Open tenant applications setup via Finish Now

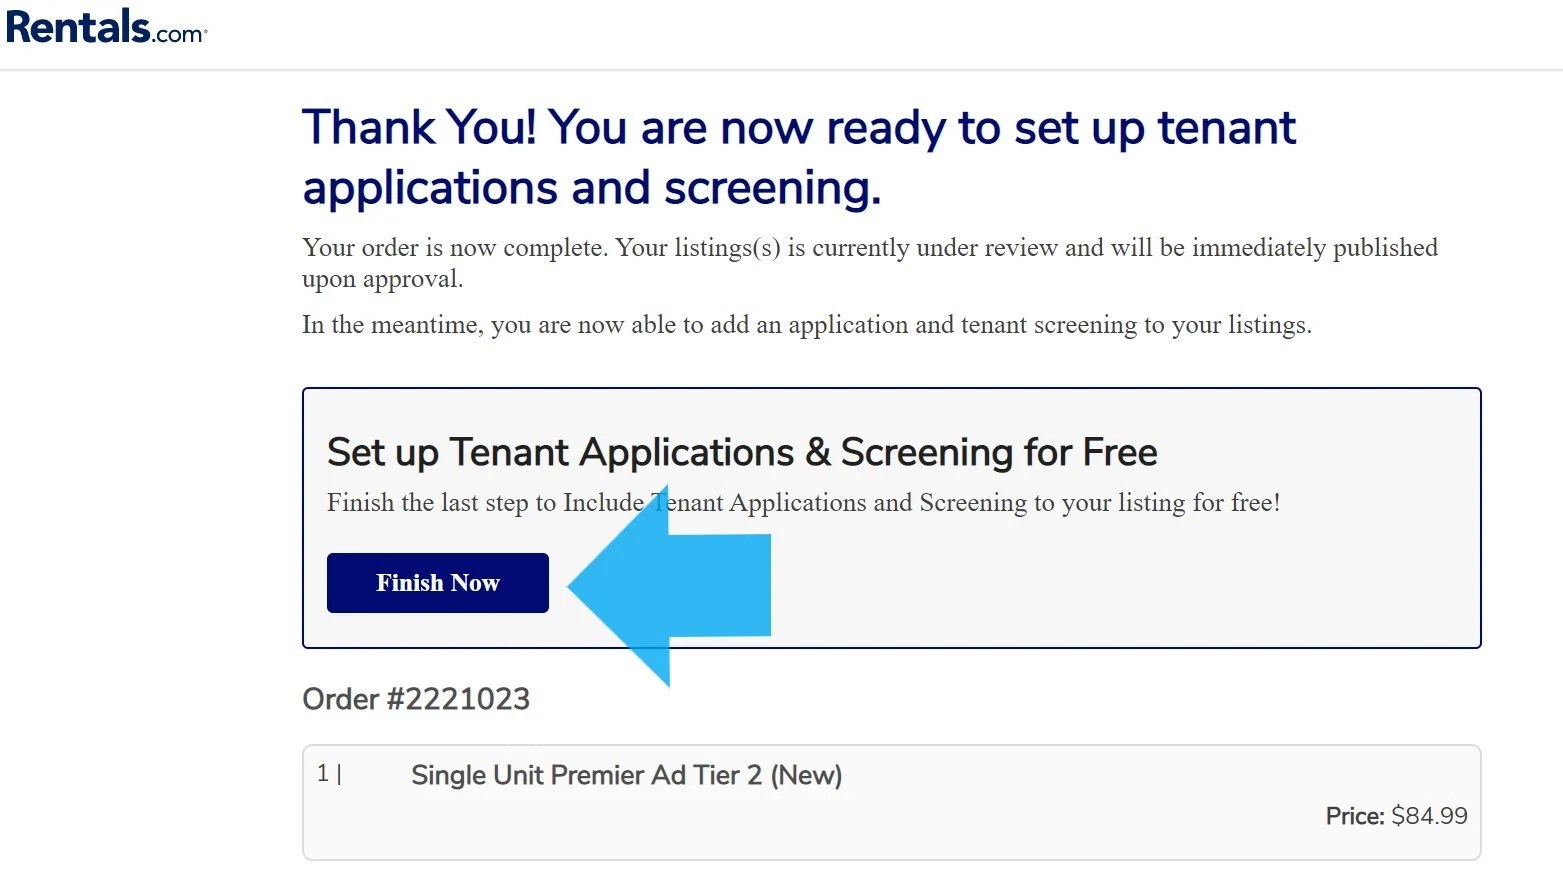[x=437, y=582]
